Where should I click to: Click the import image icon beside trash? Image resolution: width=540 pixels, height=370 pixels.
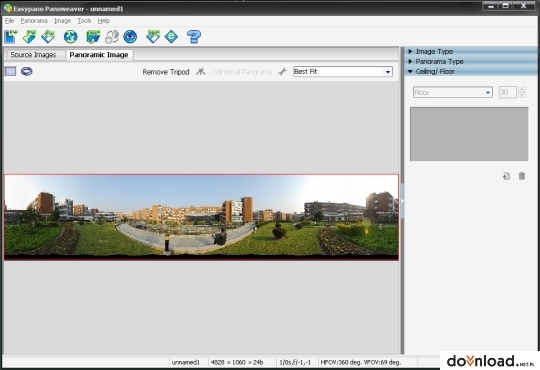click(x=506, y=176)
